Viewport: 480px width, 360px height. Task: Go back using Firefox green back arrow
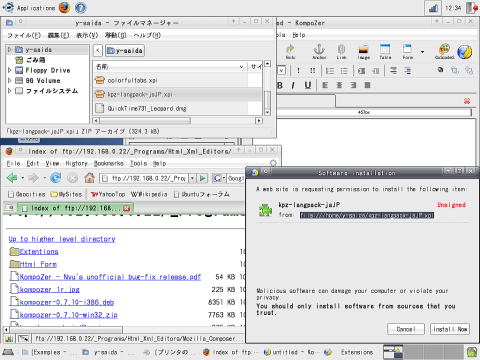pos(12,178)
